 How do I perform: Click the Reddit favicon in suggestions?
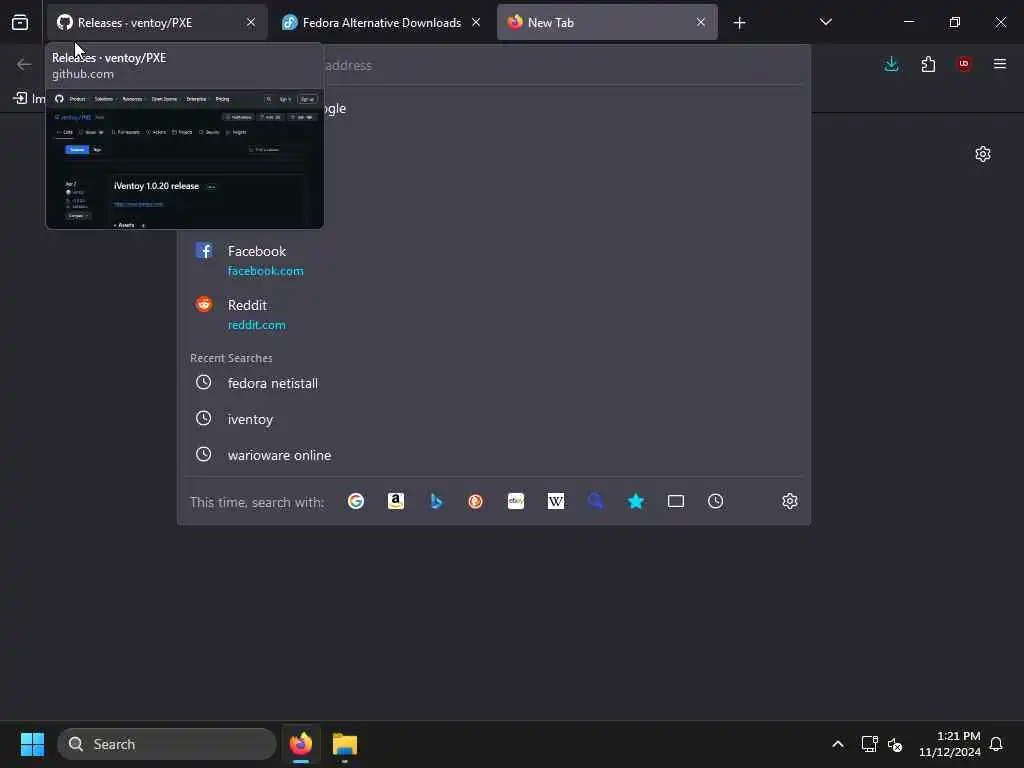pyautogui.click(x=204, y=304)
